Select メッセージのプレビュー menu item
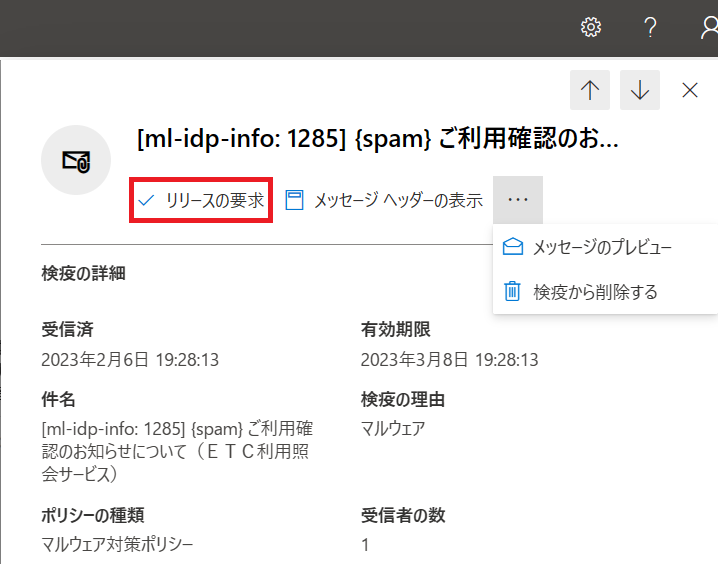The height and width of the screenshot is (564, 718). pos(605,247)
